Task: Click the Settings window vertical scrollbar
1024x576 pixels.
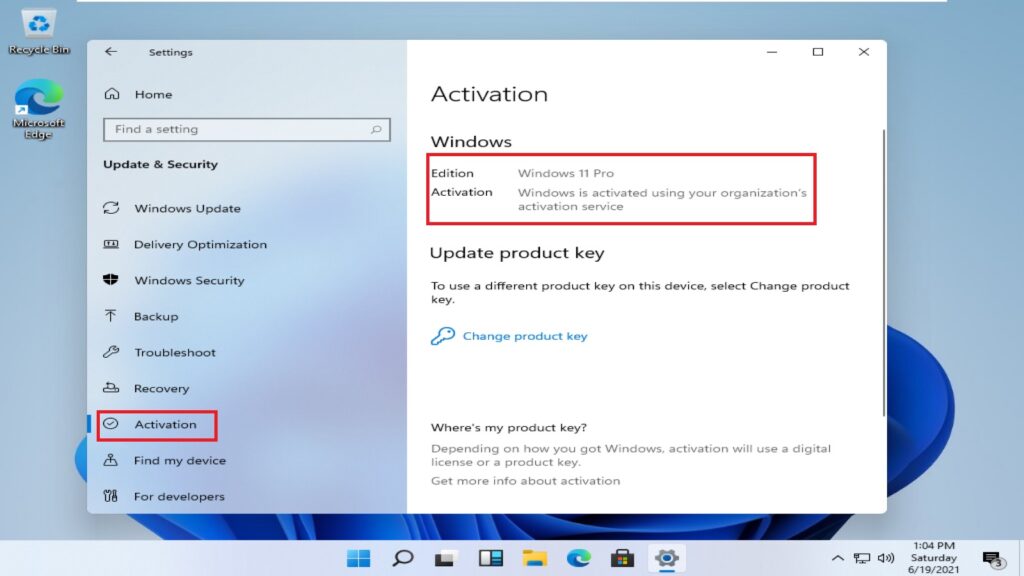Action: coord(884,272)
